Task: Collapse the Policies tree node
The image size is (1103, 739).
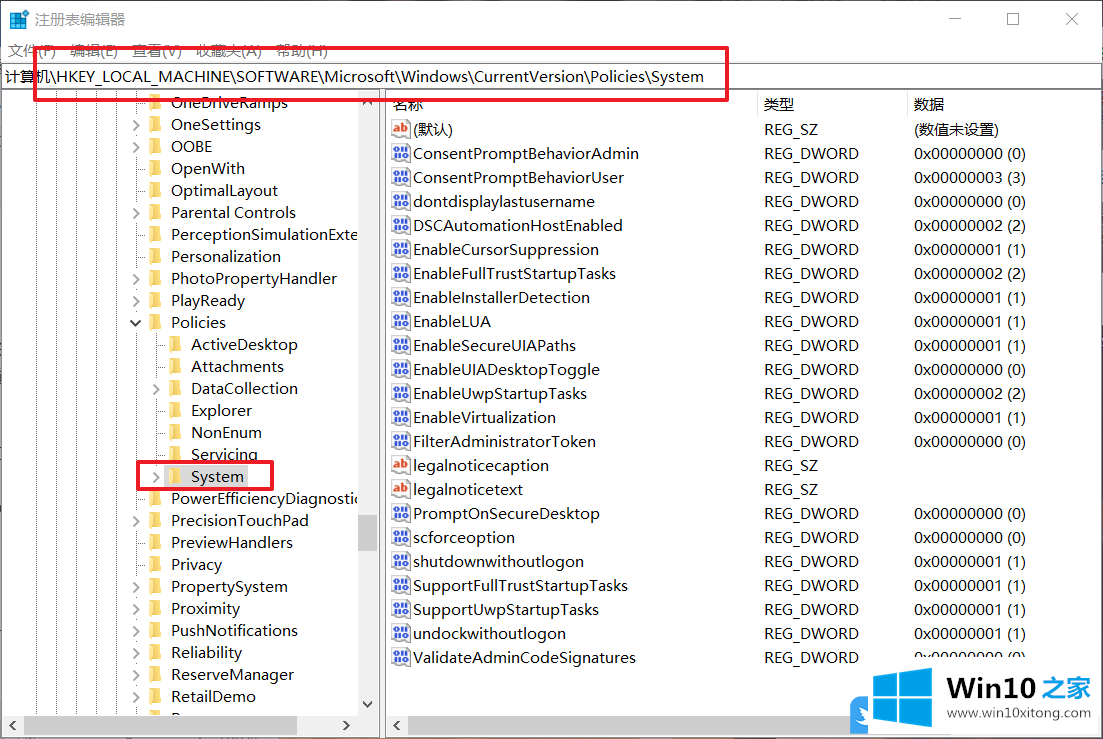Action: [x=136, y=323]
